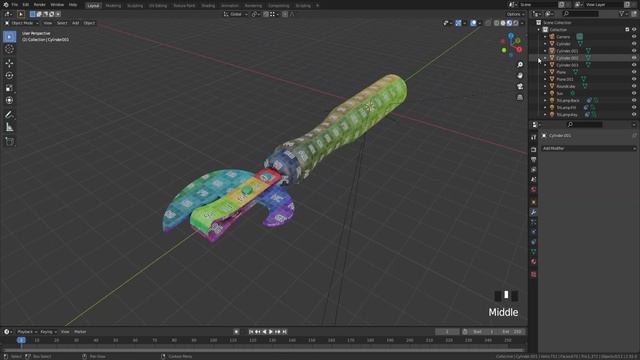Open the Render menu
Screen dimensions: 640x360
click(40, 5)
